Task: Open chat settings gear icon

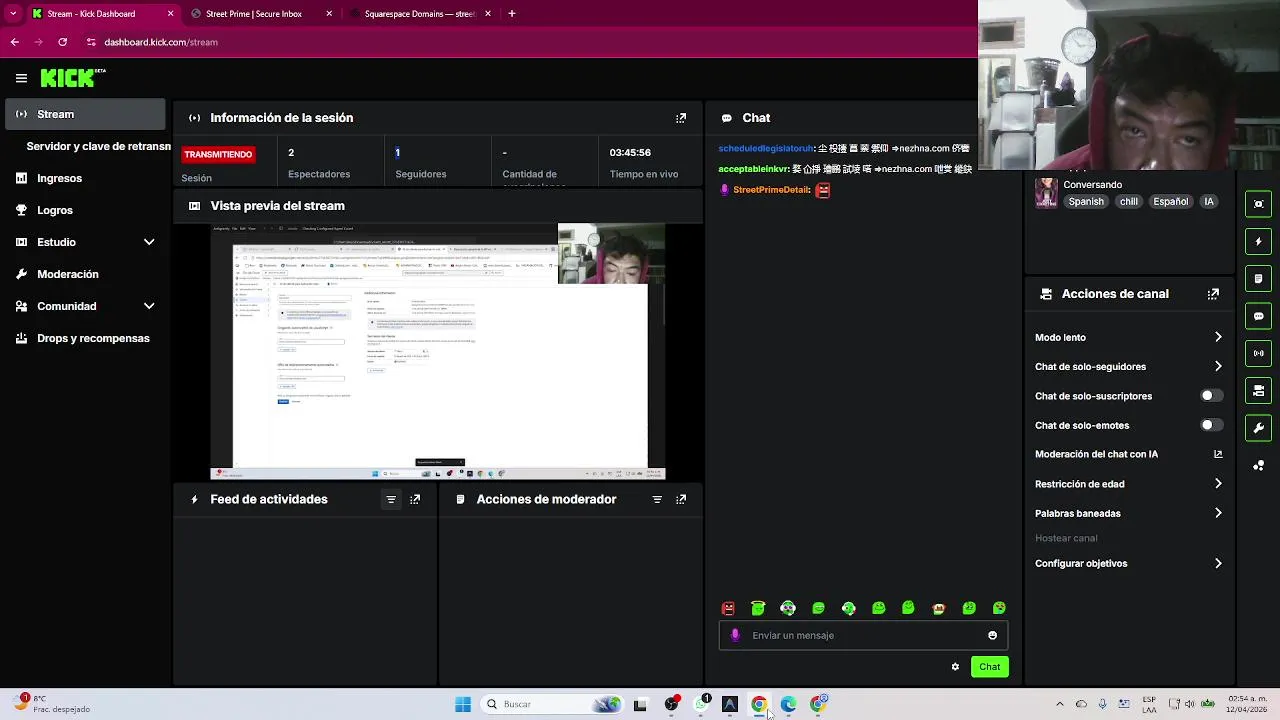Action: [955, 667]
